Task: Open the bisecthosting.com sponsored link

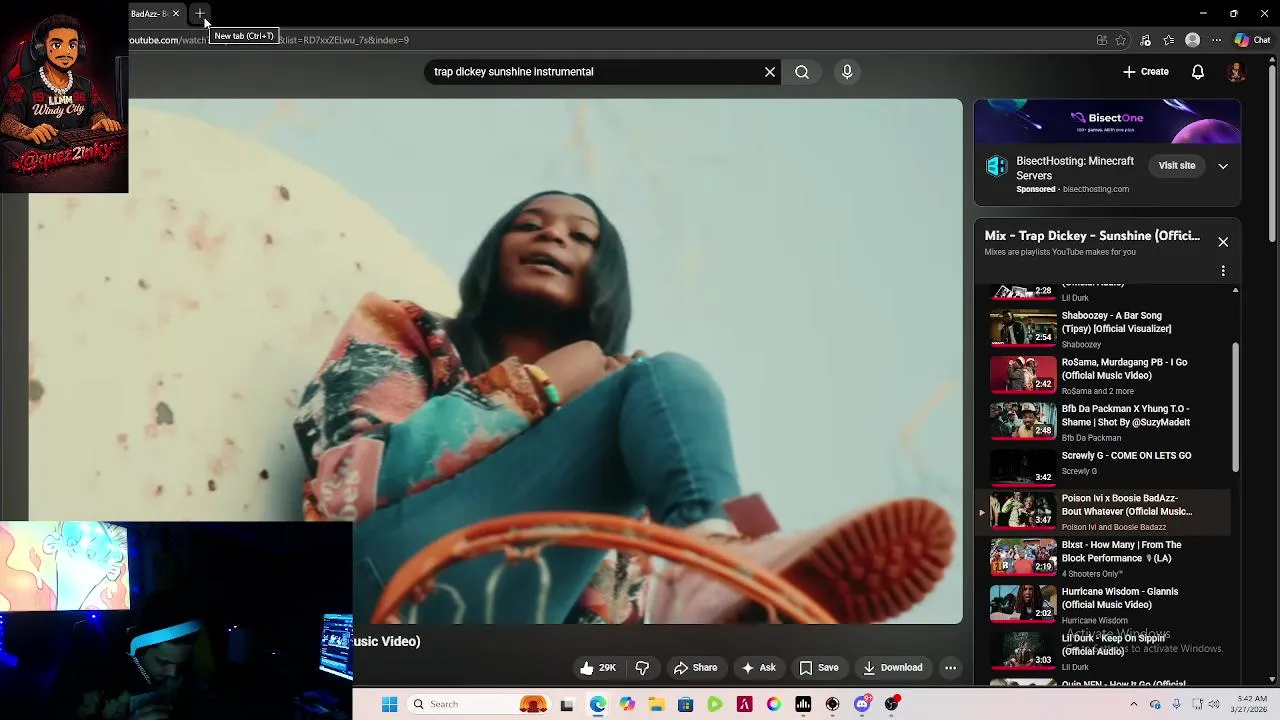Action: (x=1095, y=189)
